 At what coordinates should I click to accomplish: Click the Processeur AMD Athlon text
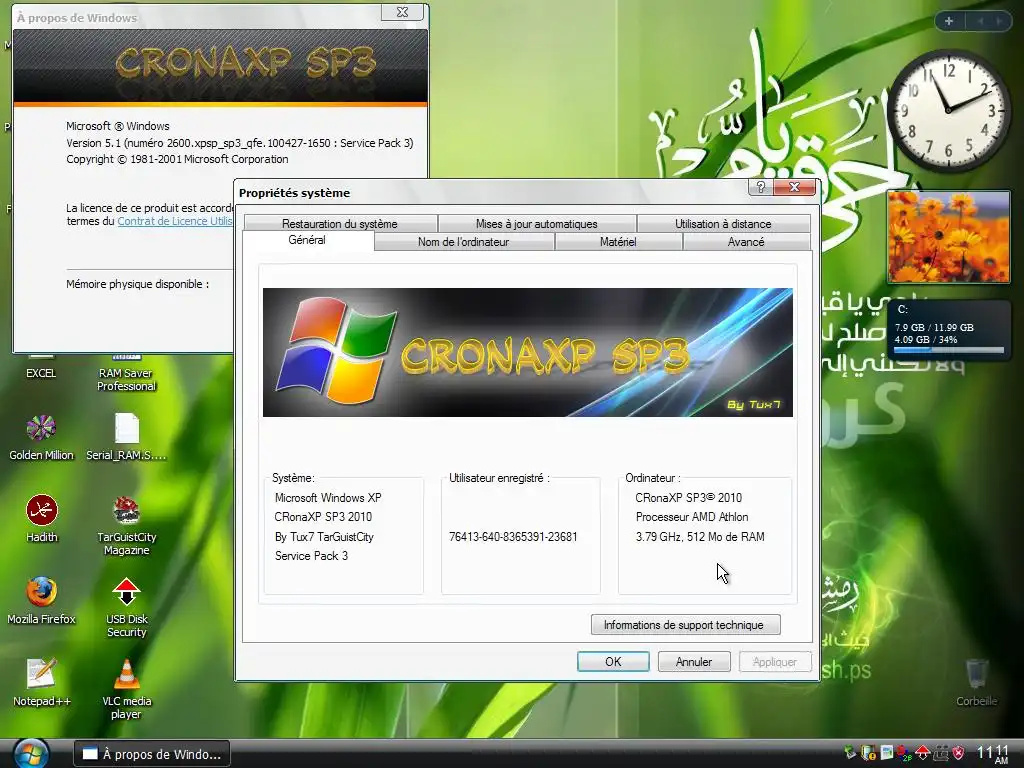(692, 517)
